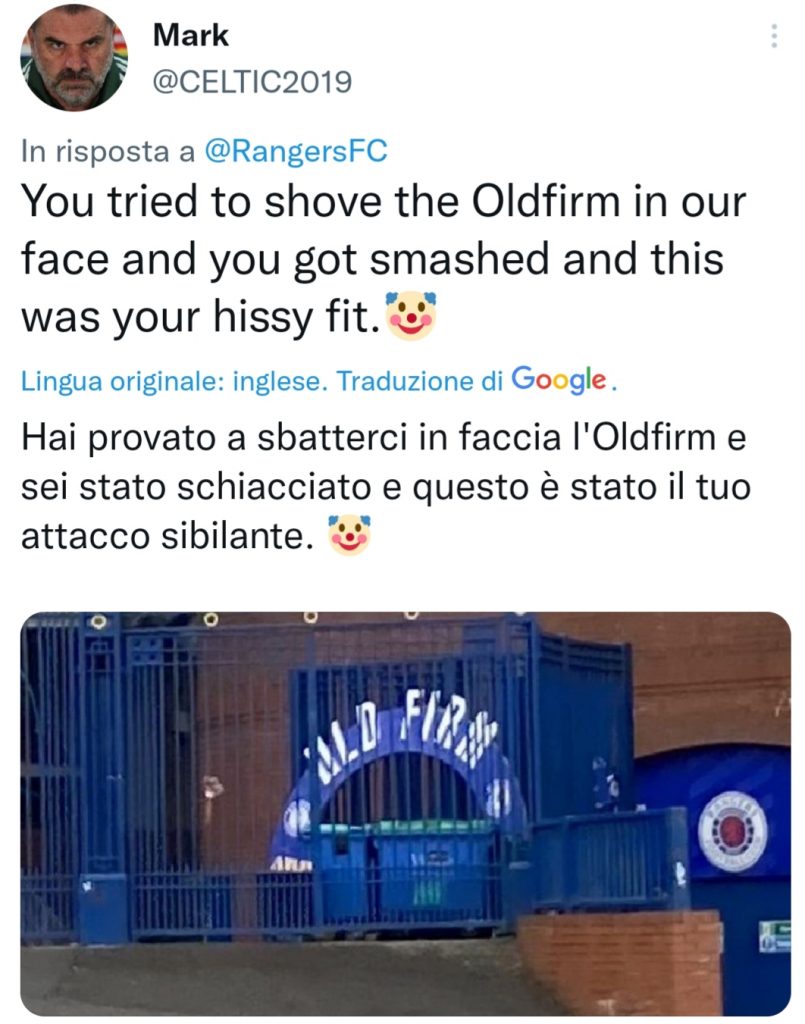Open Mark's profile avatar picture
This screenshot has height=1024, width=805.
pos(73,57)
